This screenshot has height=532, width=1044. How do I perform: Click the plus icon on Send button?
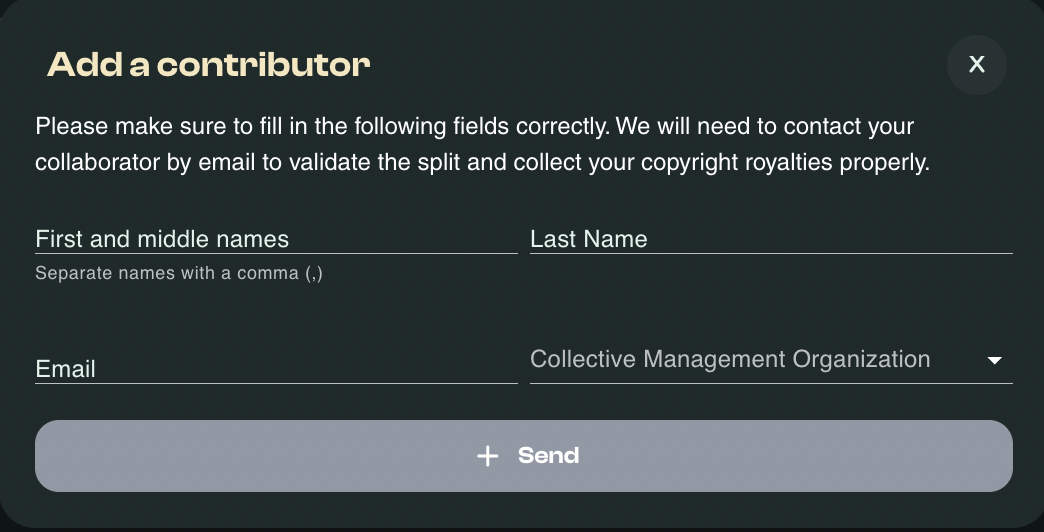point(487,456)
